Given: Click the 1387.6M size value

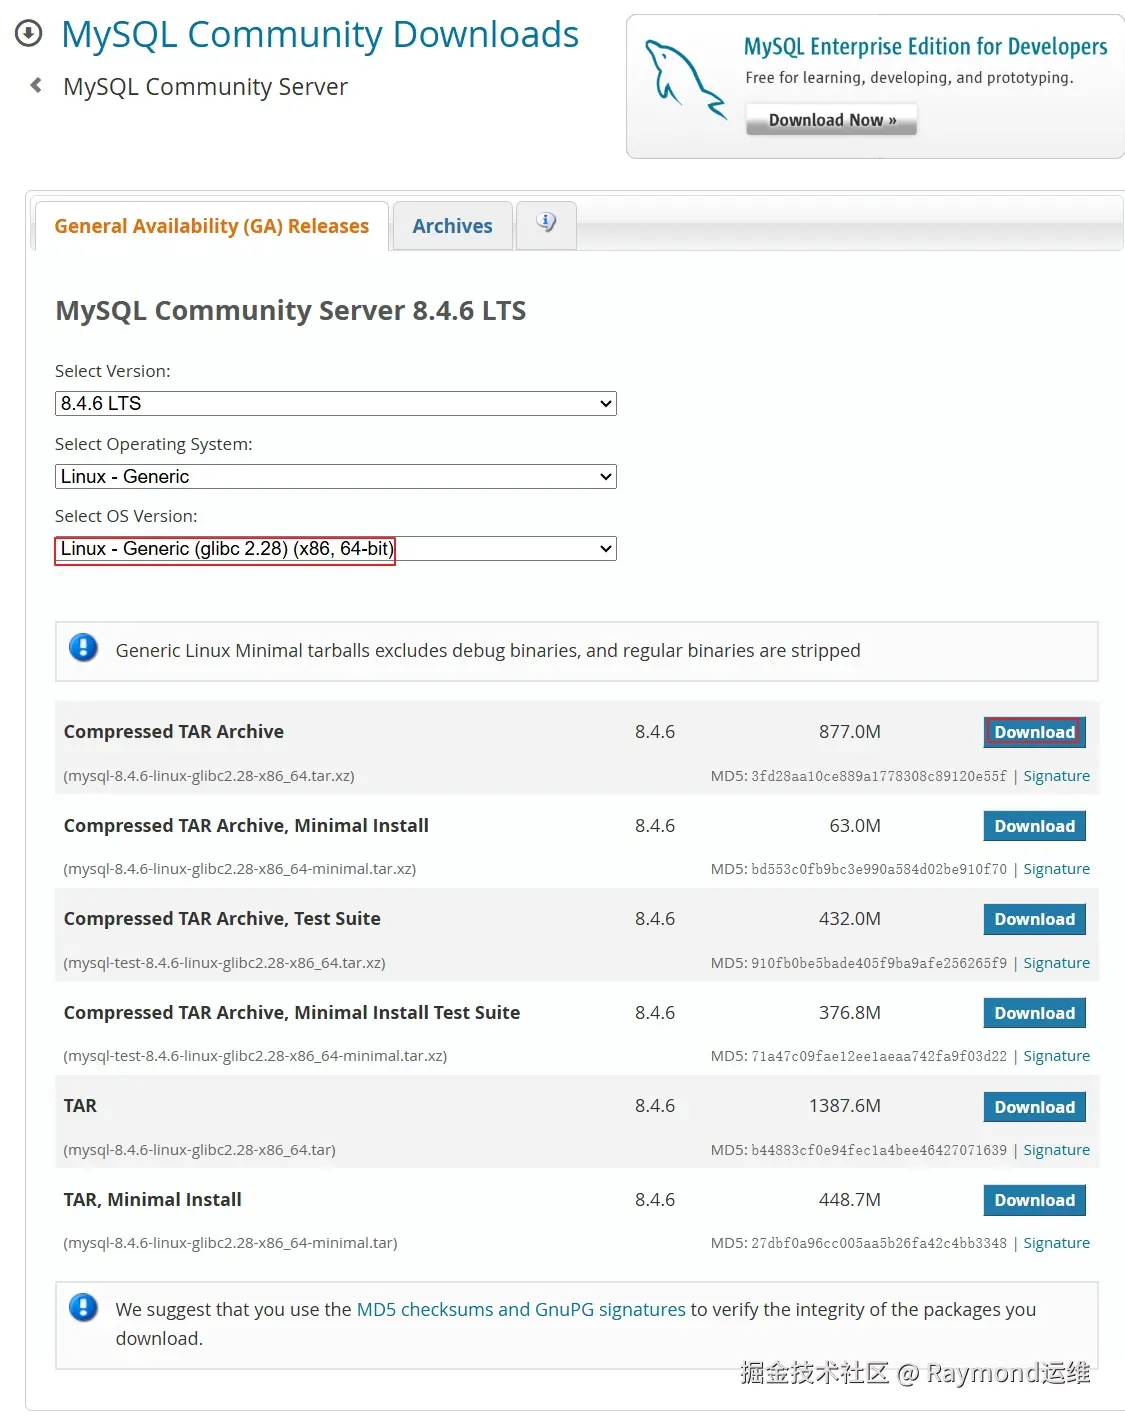Looking at the screenshot, I should point(845,1106).
